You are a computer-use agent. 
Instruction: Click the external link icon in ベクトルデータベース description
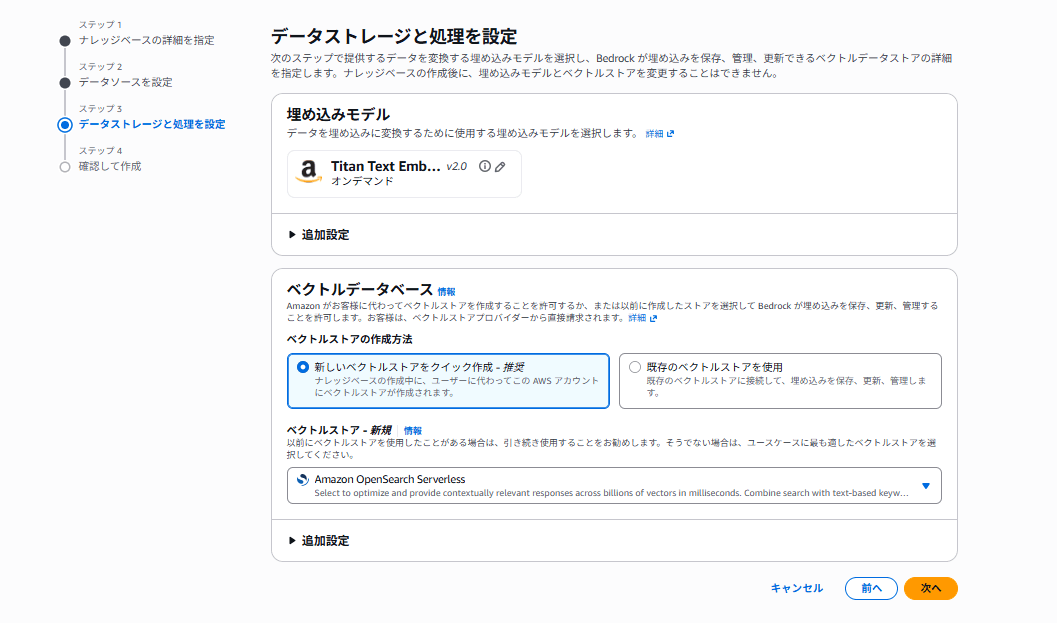[x=653, y=318]
